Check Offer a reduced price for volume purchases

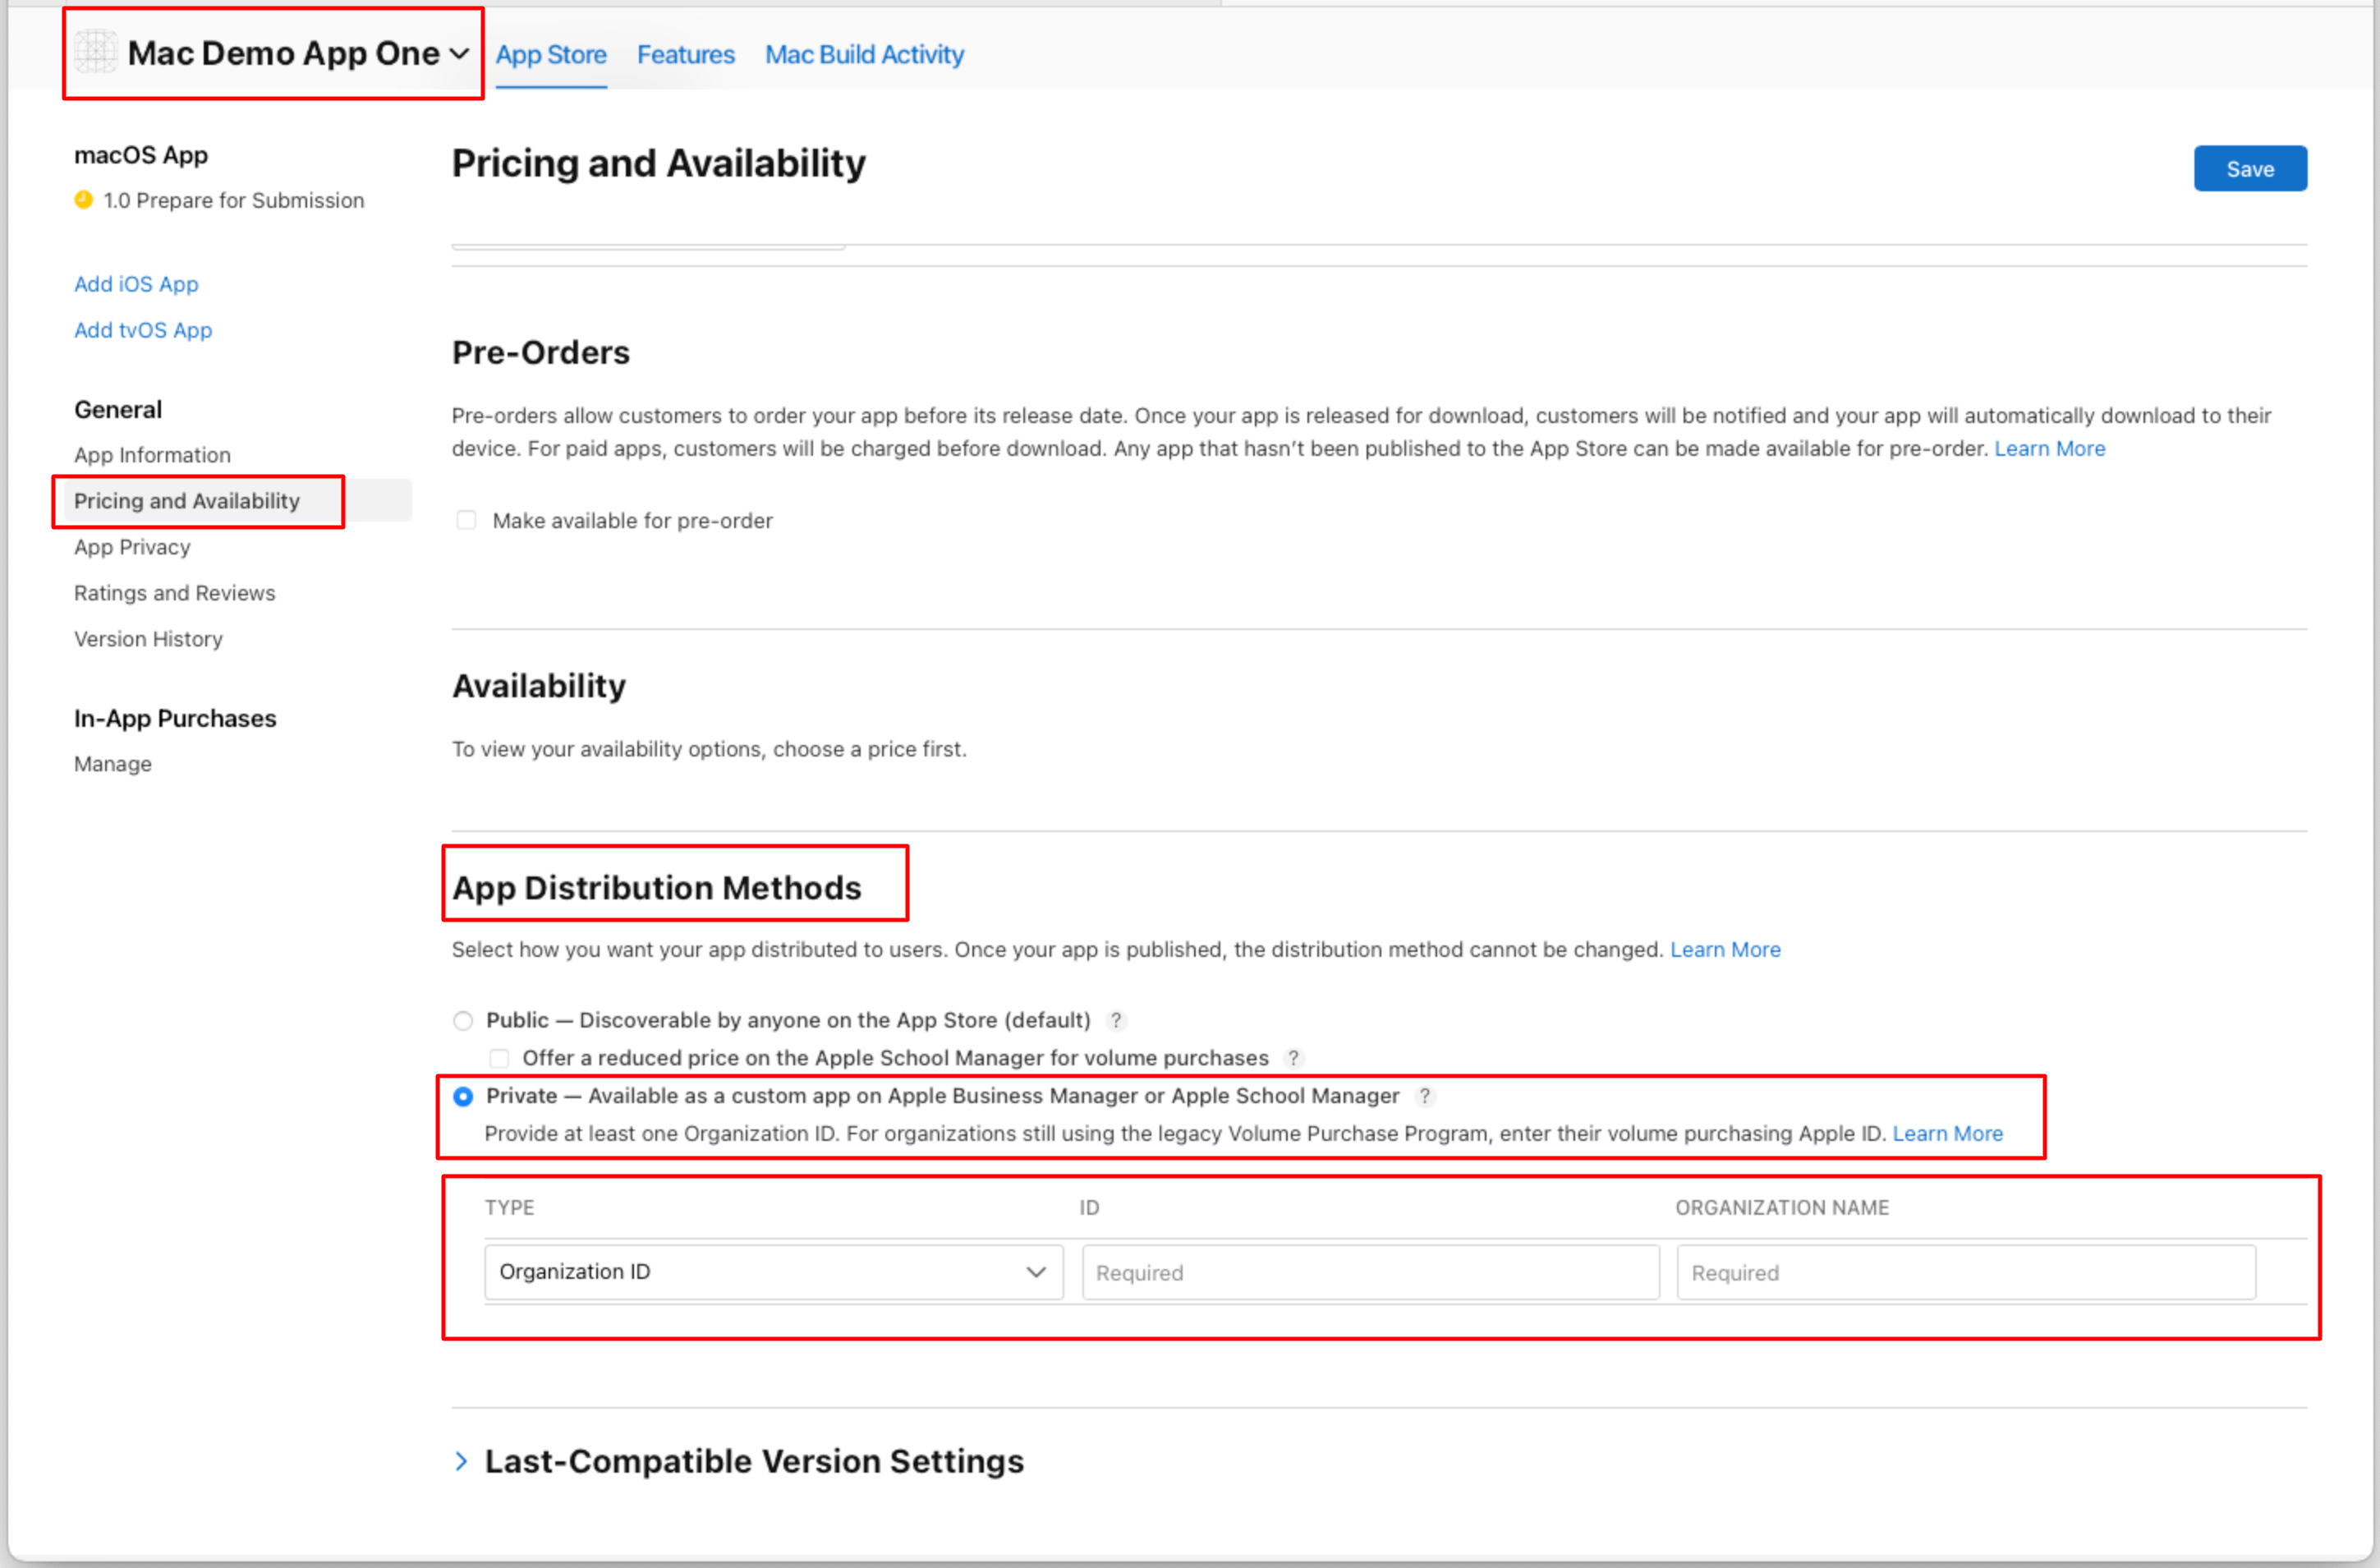(x=499, y=1058)
